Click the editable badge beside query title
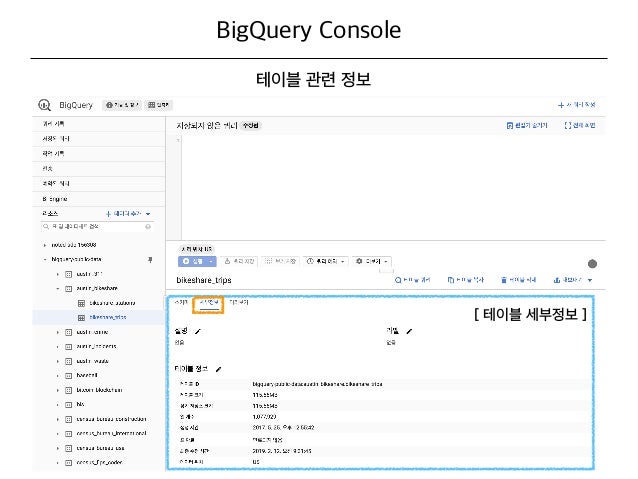This screenshot has width=638, height=479. point(250,125)
